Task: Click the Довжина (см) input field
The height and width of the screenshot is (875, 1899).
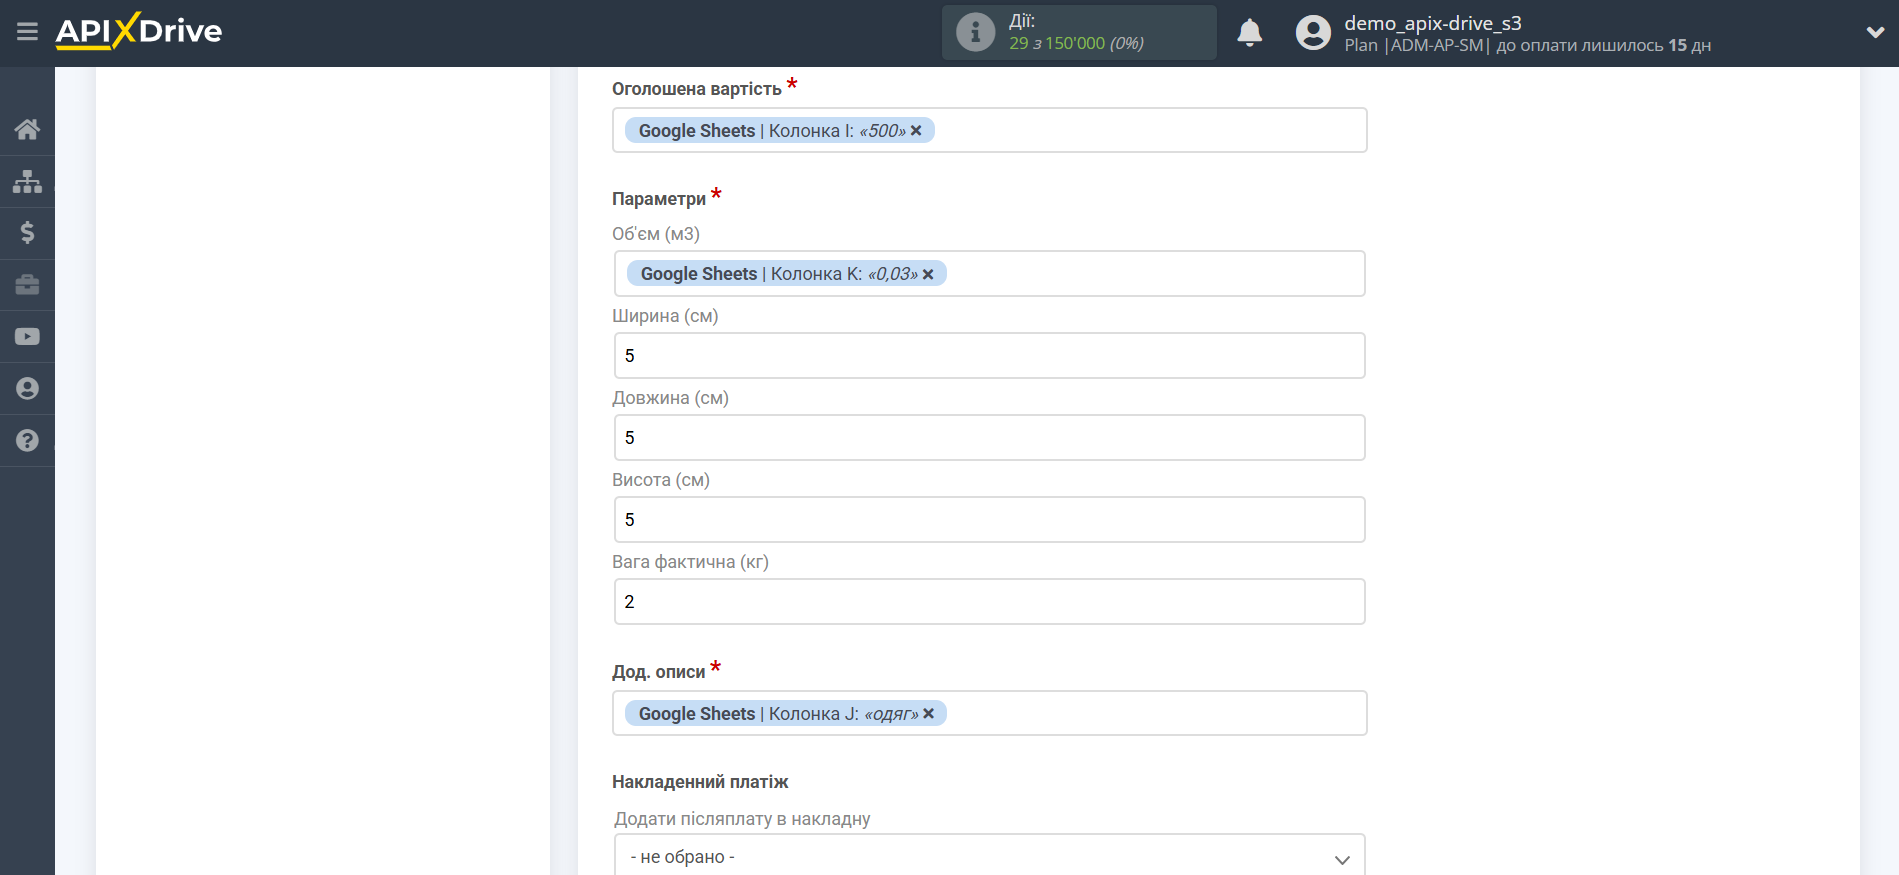Action: tap(989, 438)
